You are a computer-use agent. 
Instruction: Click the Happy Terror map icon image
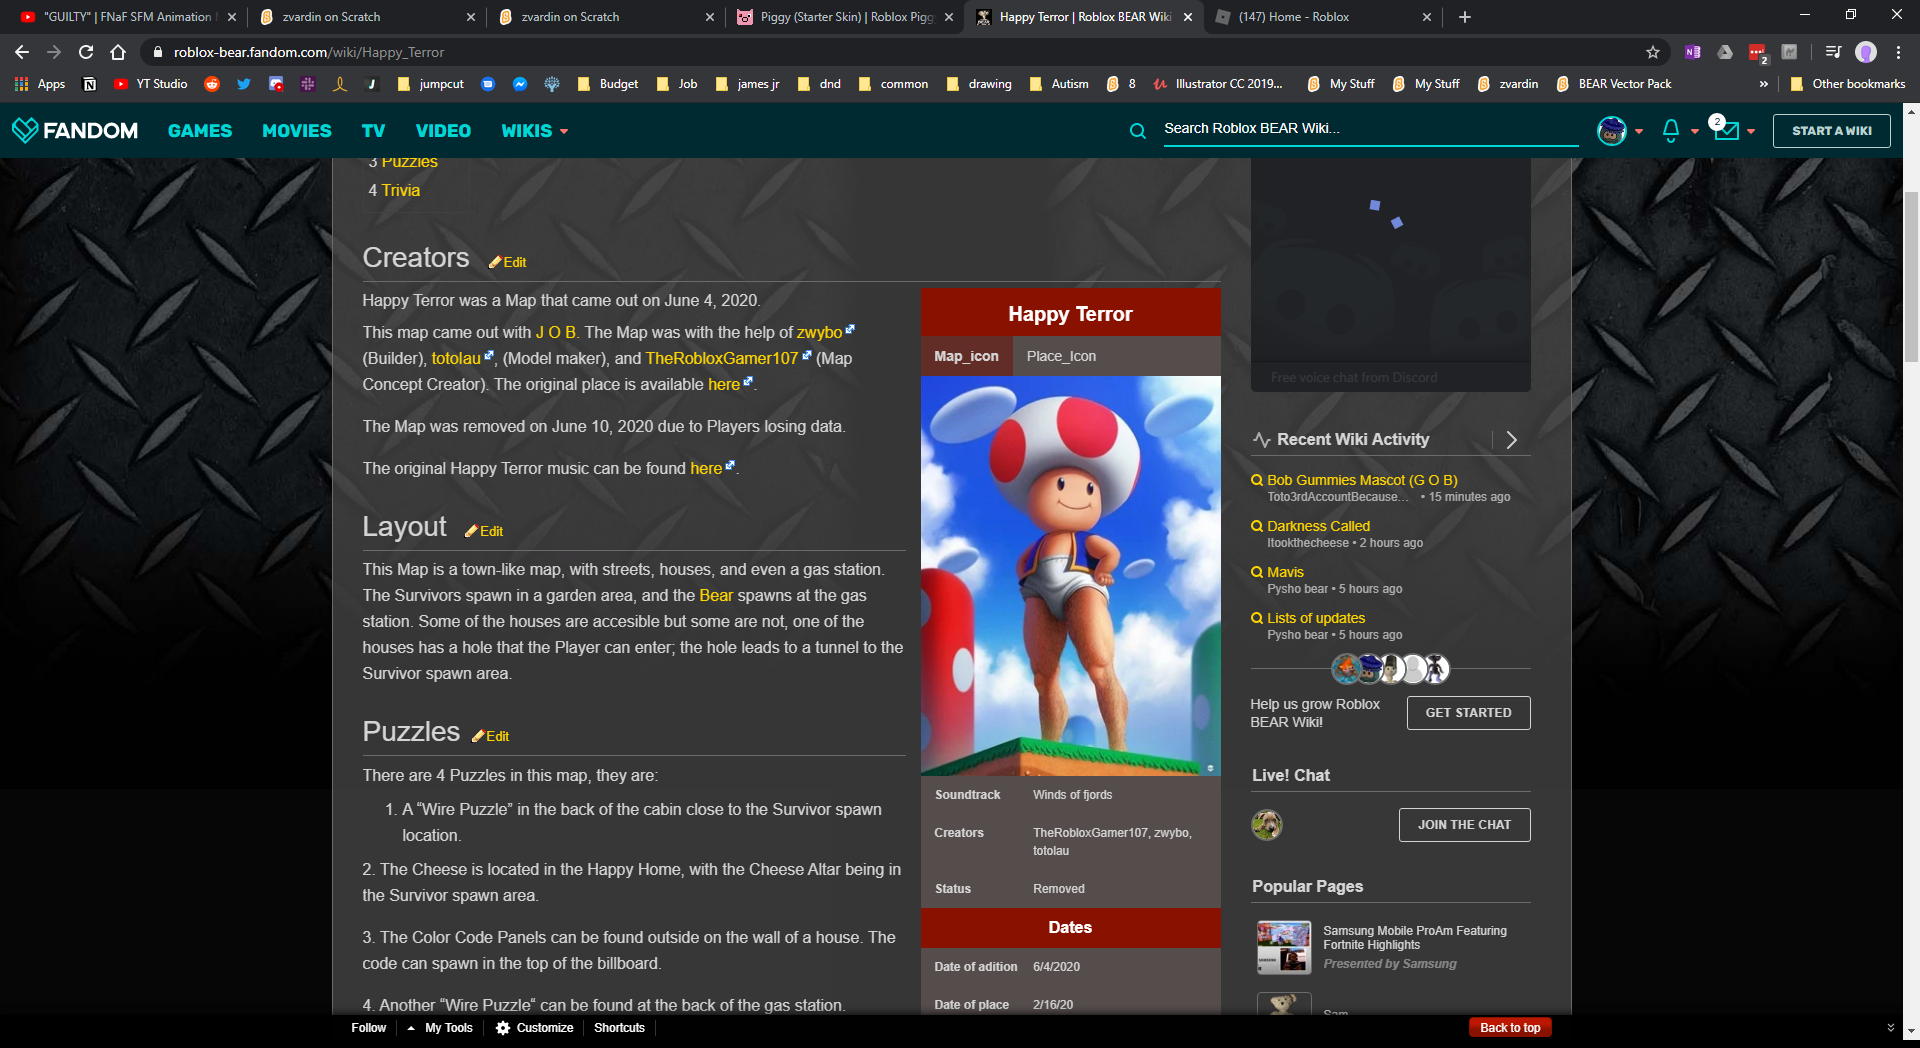[x=1070, y=576]
